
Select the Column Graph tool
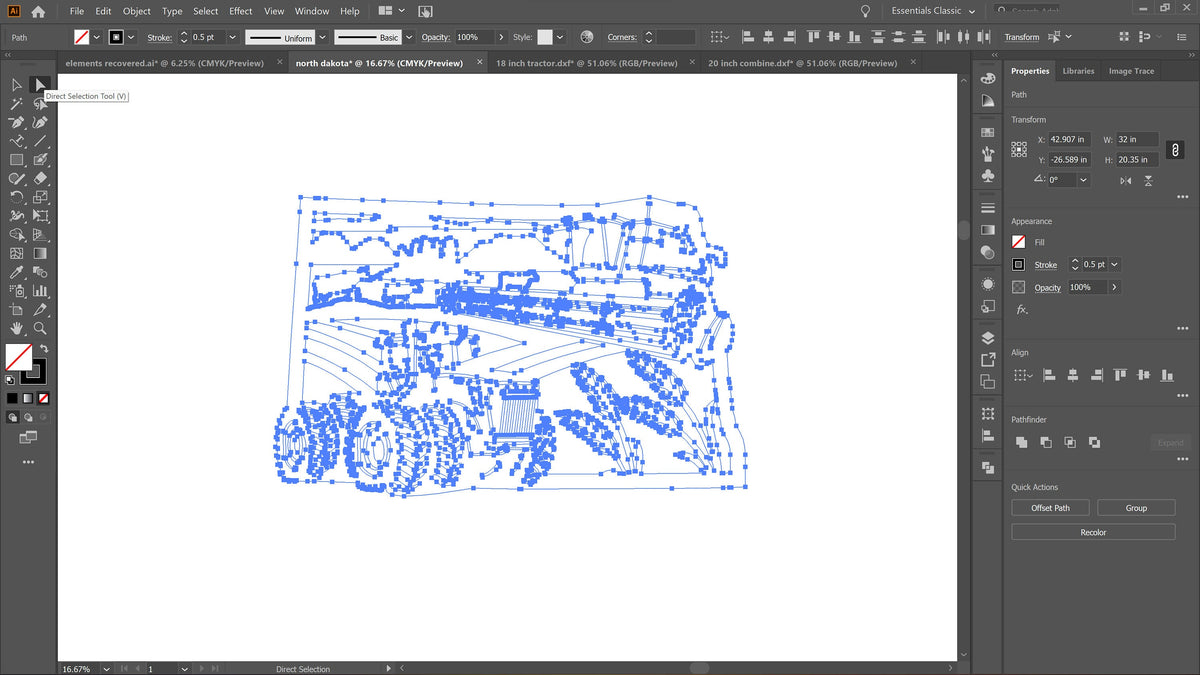(x=40, y=291)
